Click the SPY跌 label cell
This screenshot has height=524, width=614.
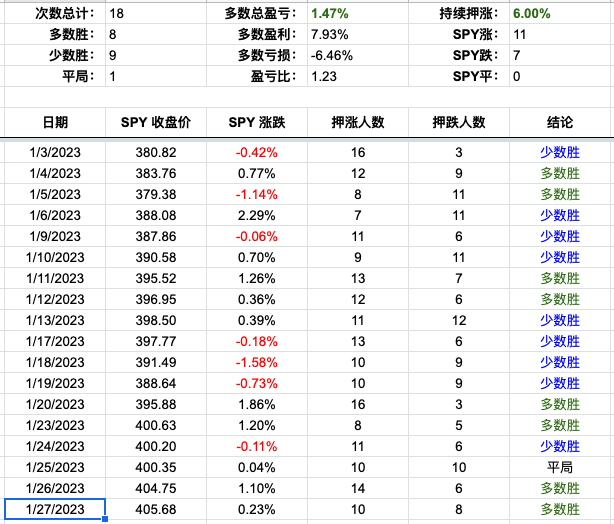(459, 55)
